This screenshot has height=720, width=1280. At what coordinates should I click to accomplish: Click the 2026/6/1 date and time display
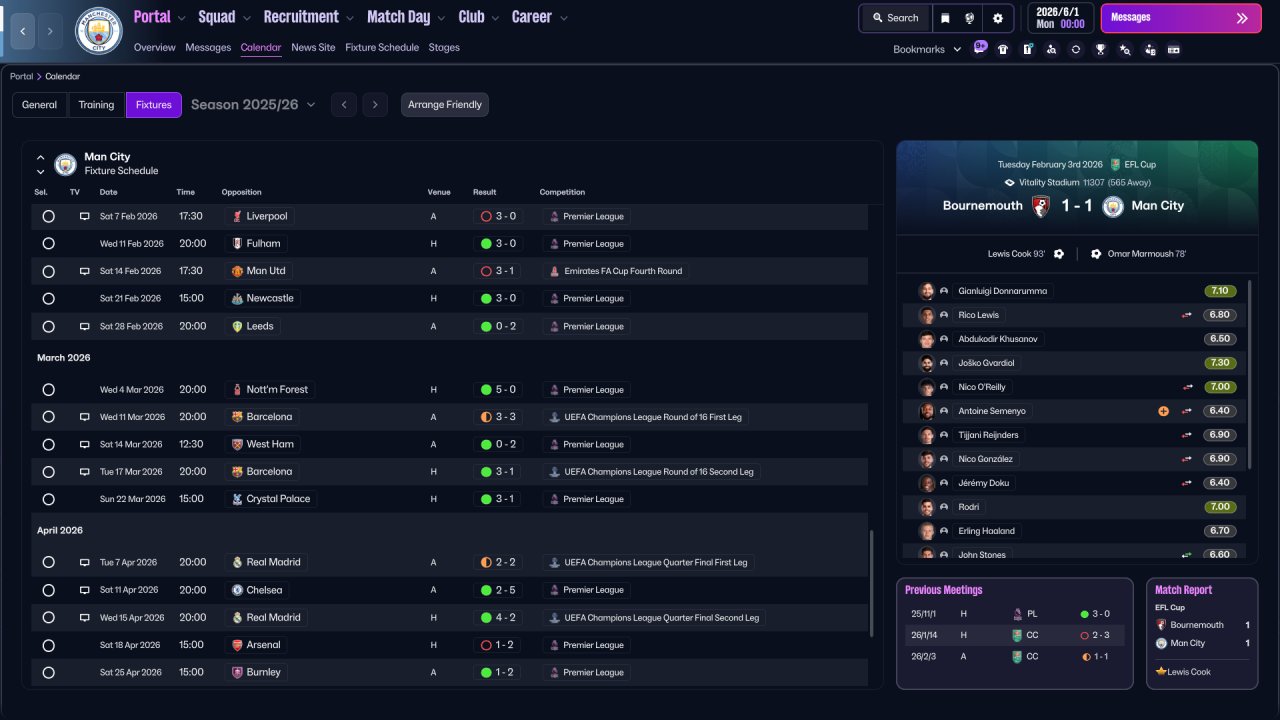[1061, 18]
